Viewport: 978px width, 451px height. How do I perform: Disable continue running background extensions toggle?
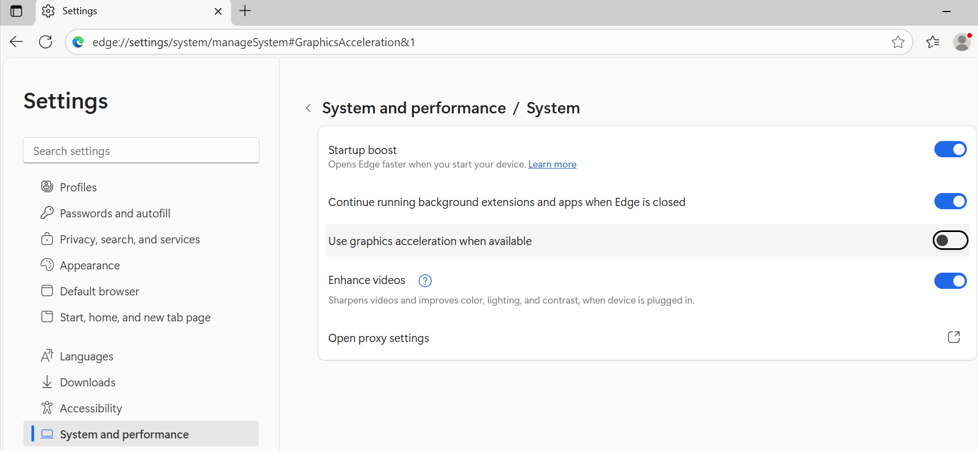950,202
